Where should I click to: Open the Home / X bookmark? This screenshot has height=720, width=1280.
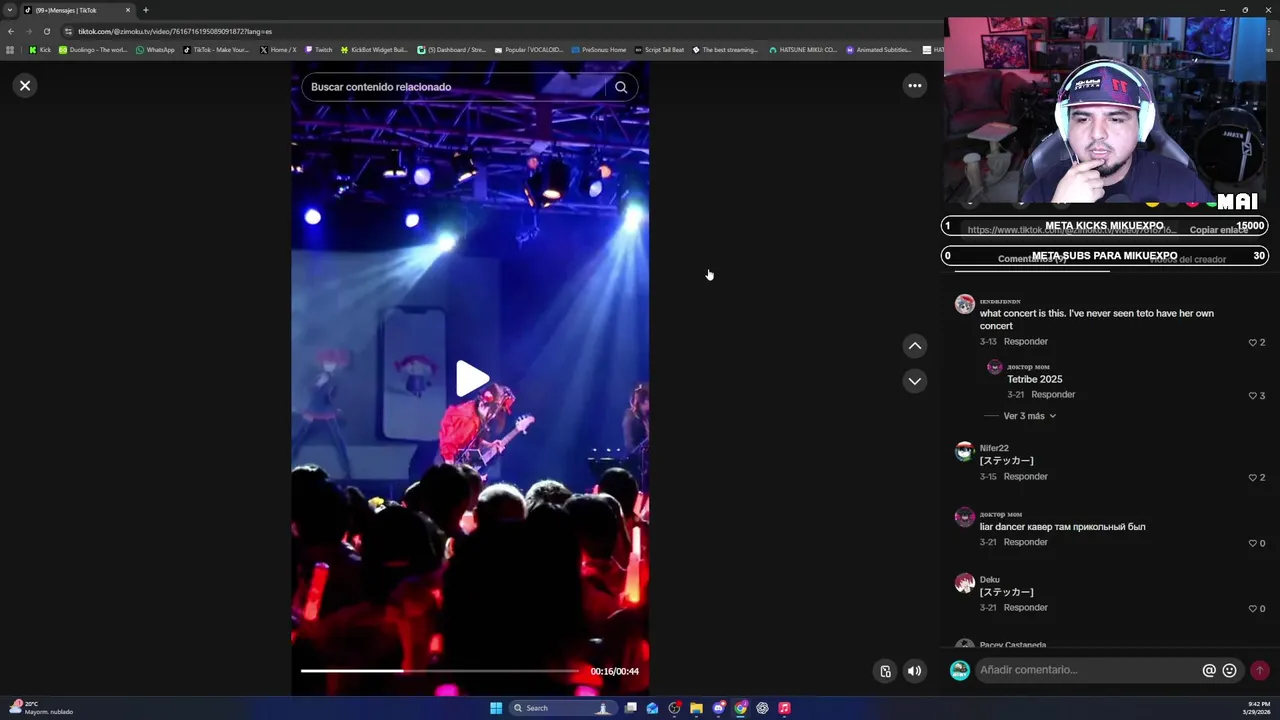278,50
